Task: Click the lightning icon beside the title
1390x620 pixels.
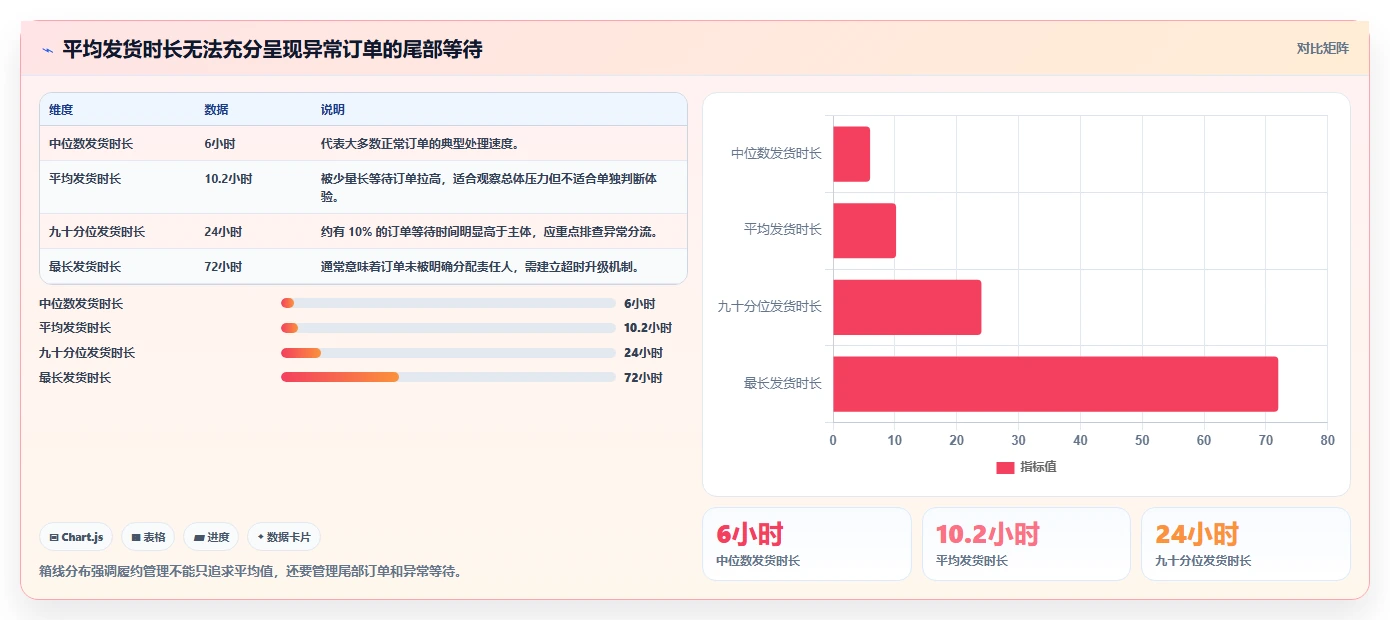Action: [47, 49]
